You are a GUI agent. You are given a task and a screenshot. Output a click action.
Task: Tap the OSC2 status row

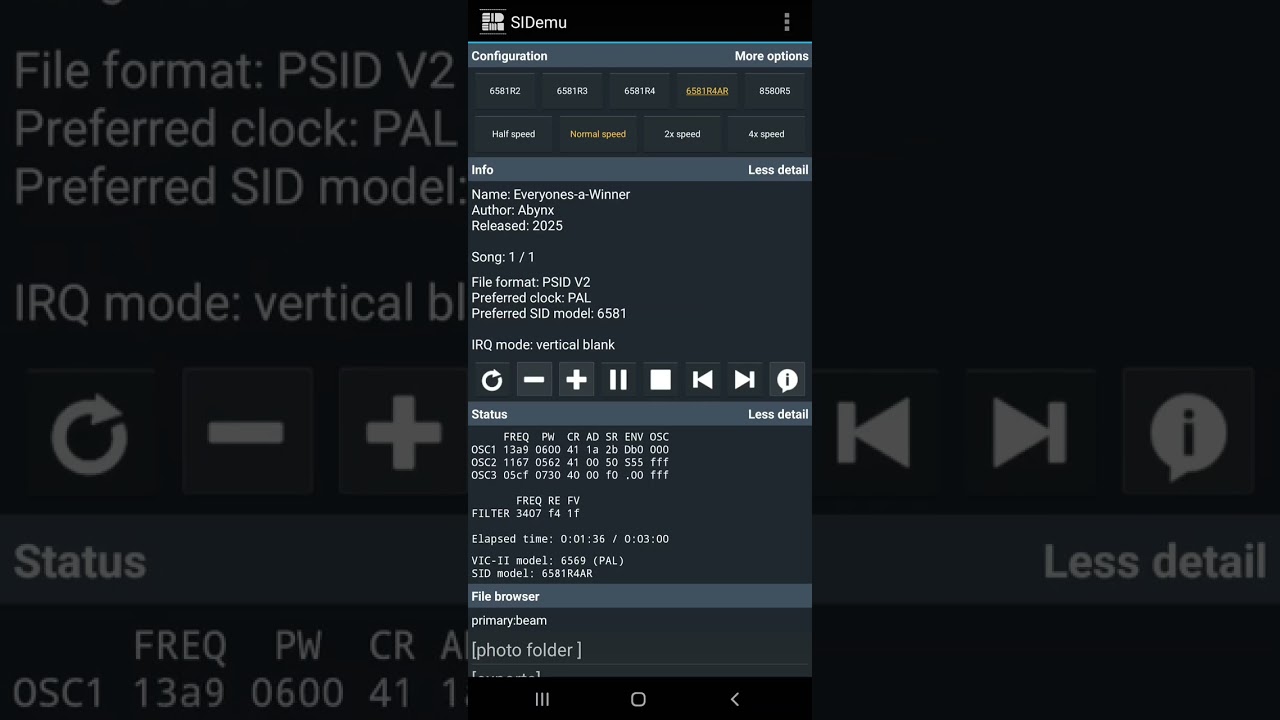click(x=570, y=463)
